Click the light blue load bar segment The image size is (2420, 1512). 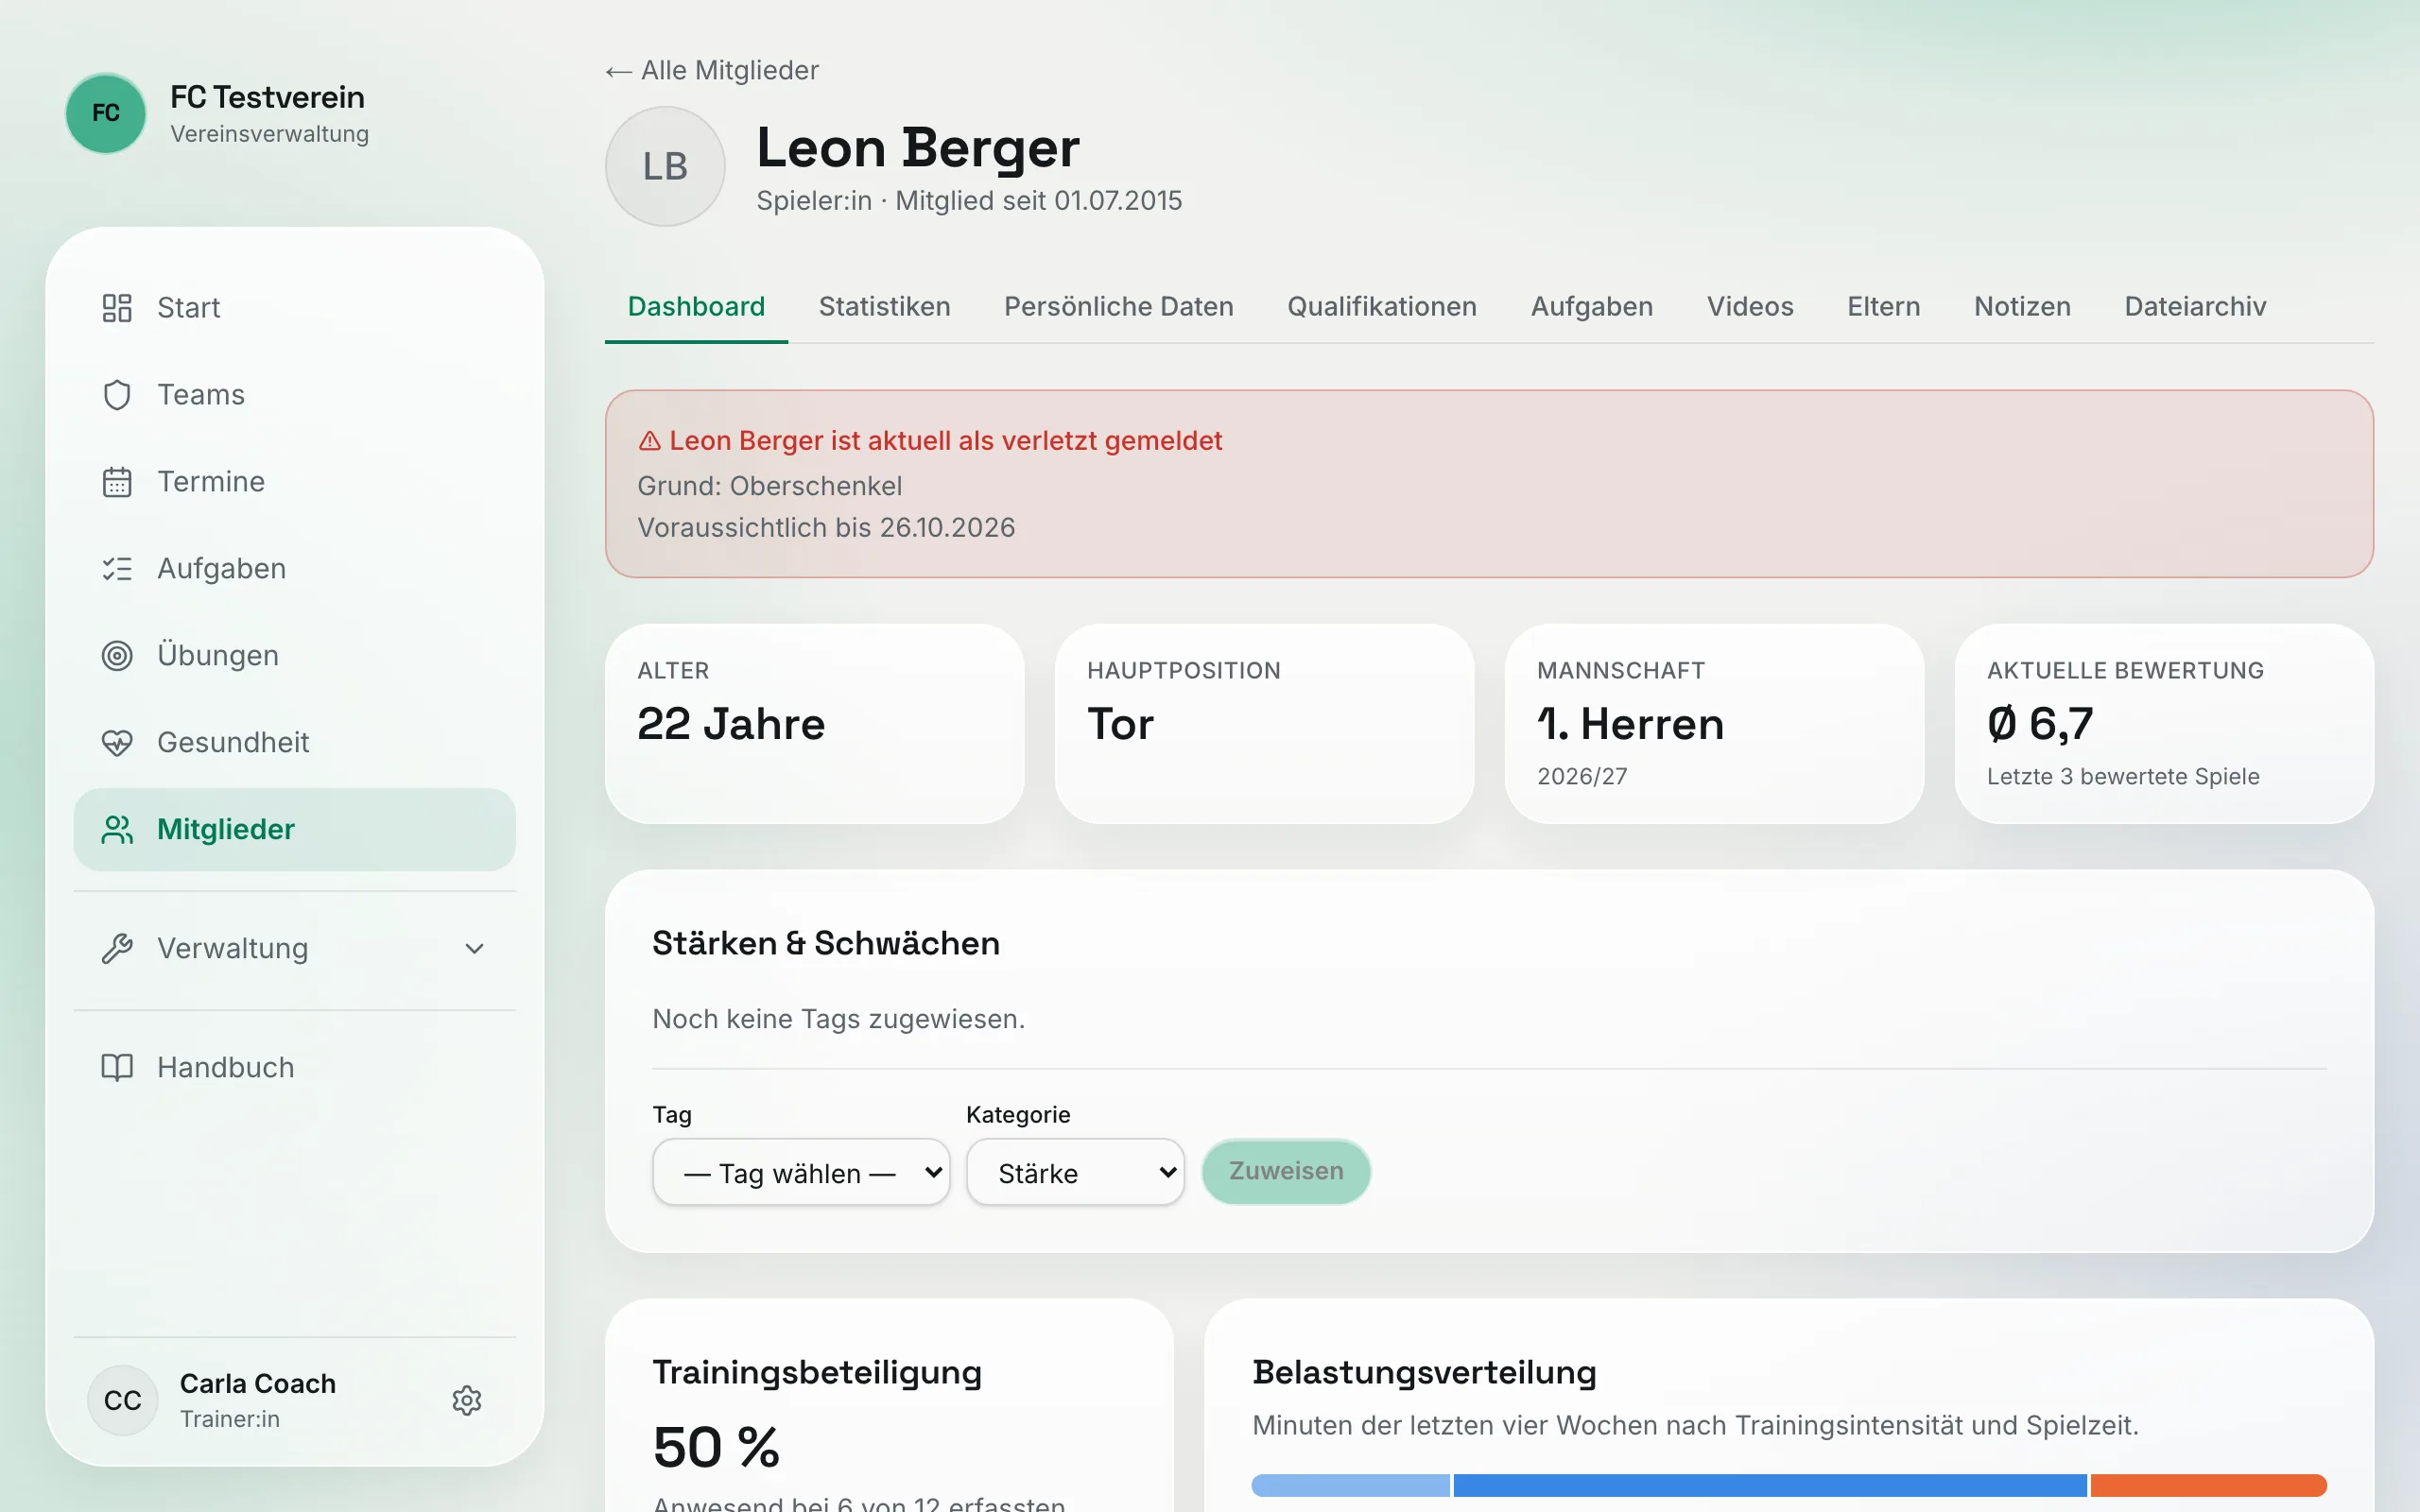coord(1350,1485)
